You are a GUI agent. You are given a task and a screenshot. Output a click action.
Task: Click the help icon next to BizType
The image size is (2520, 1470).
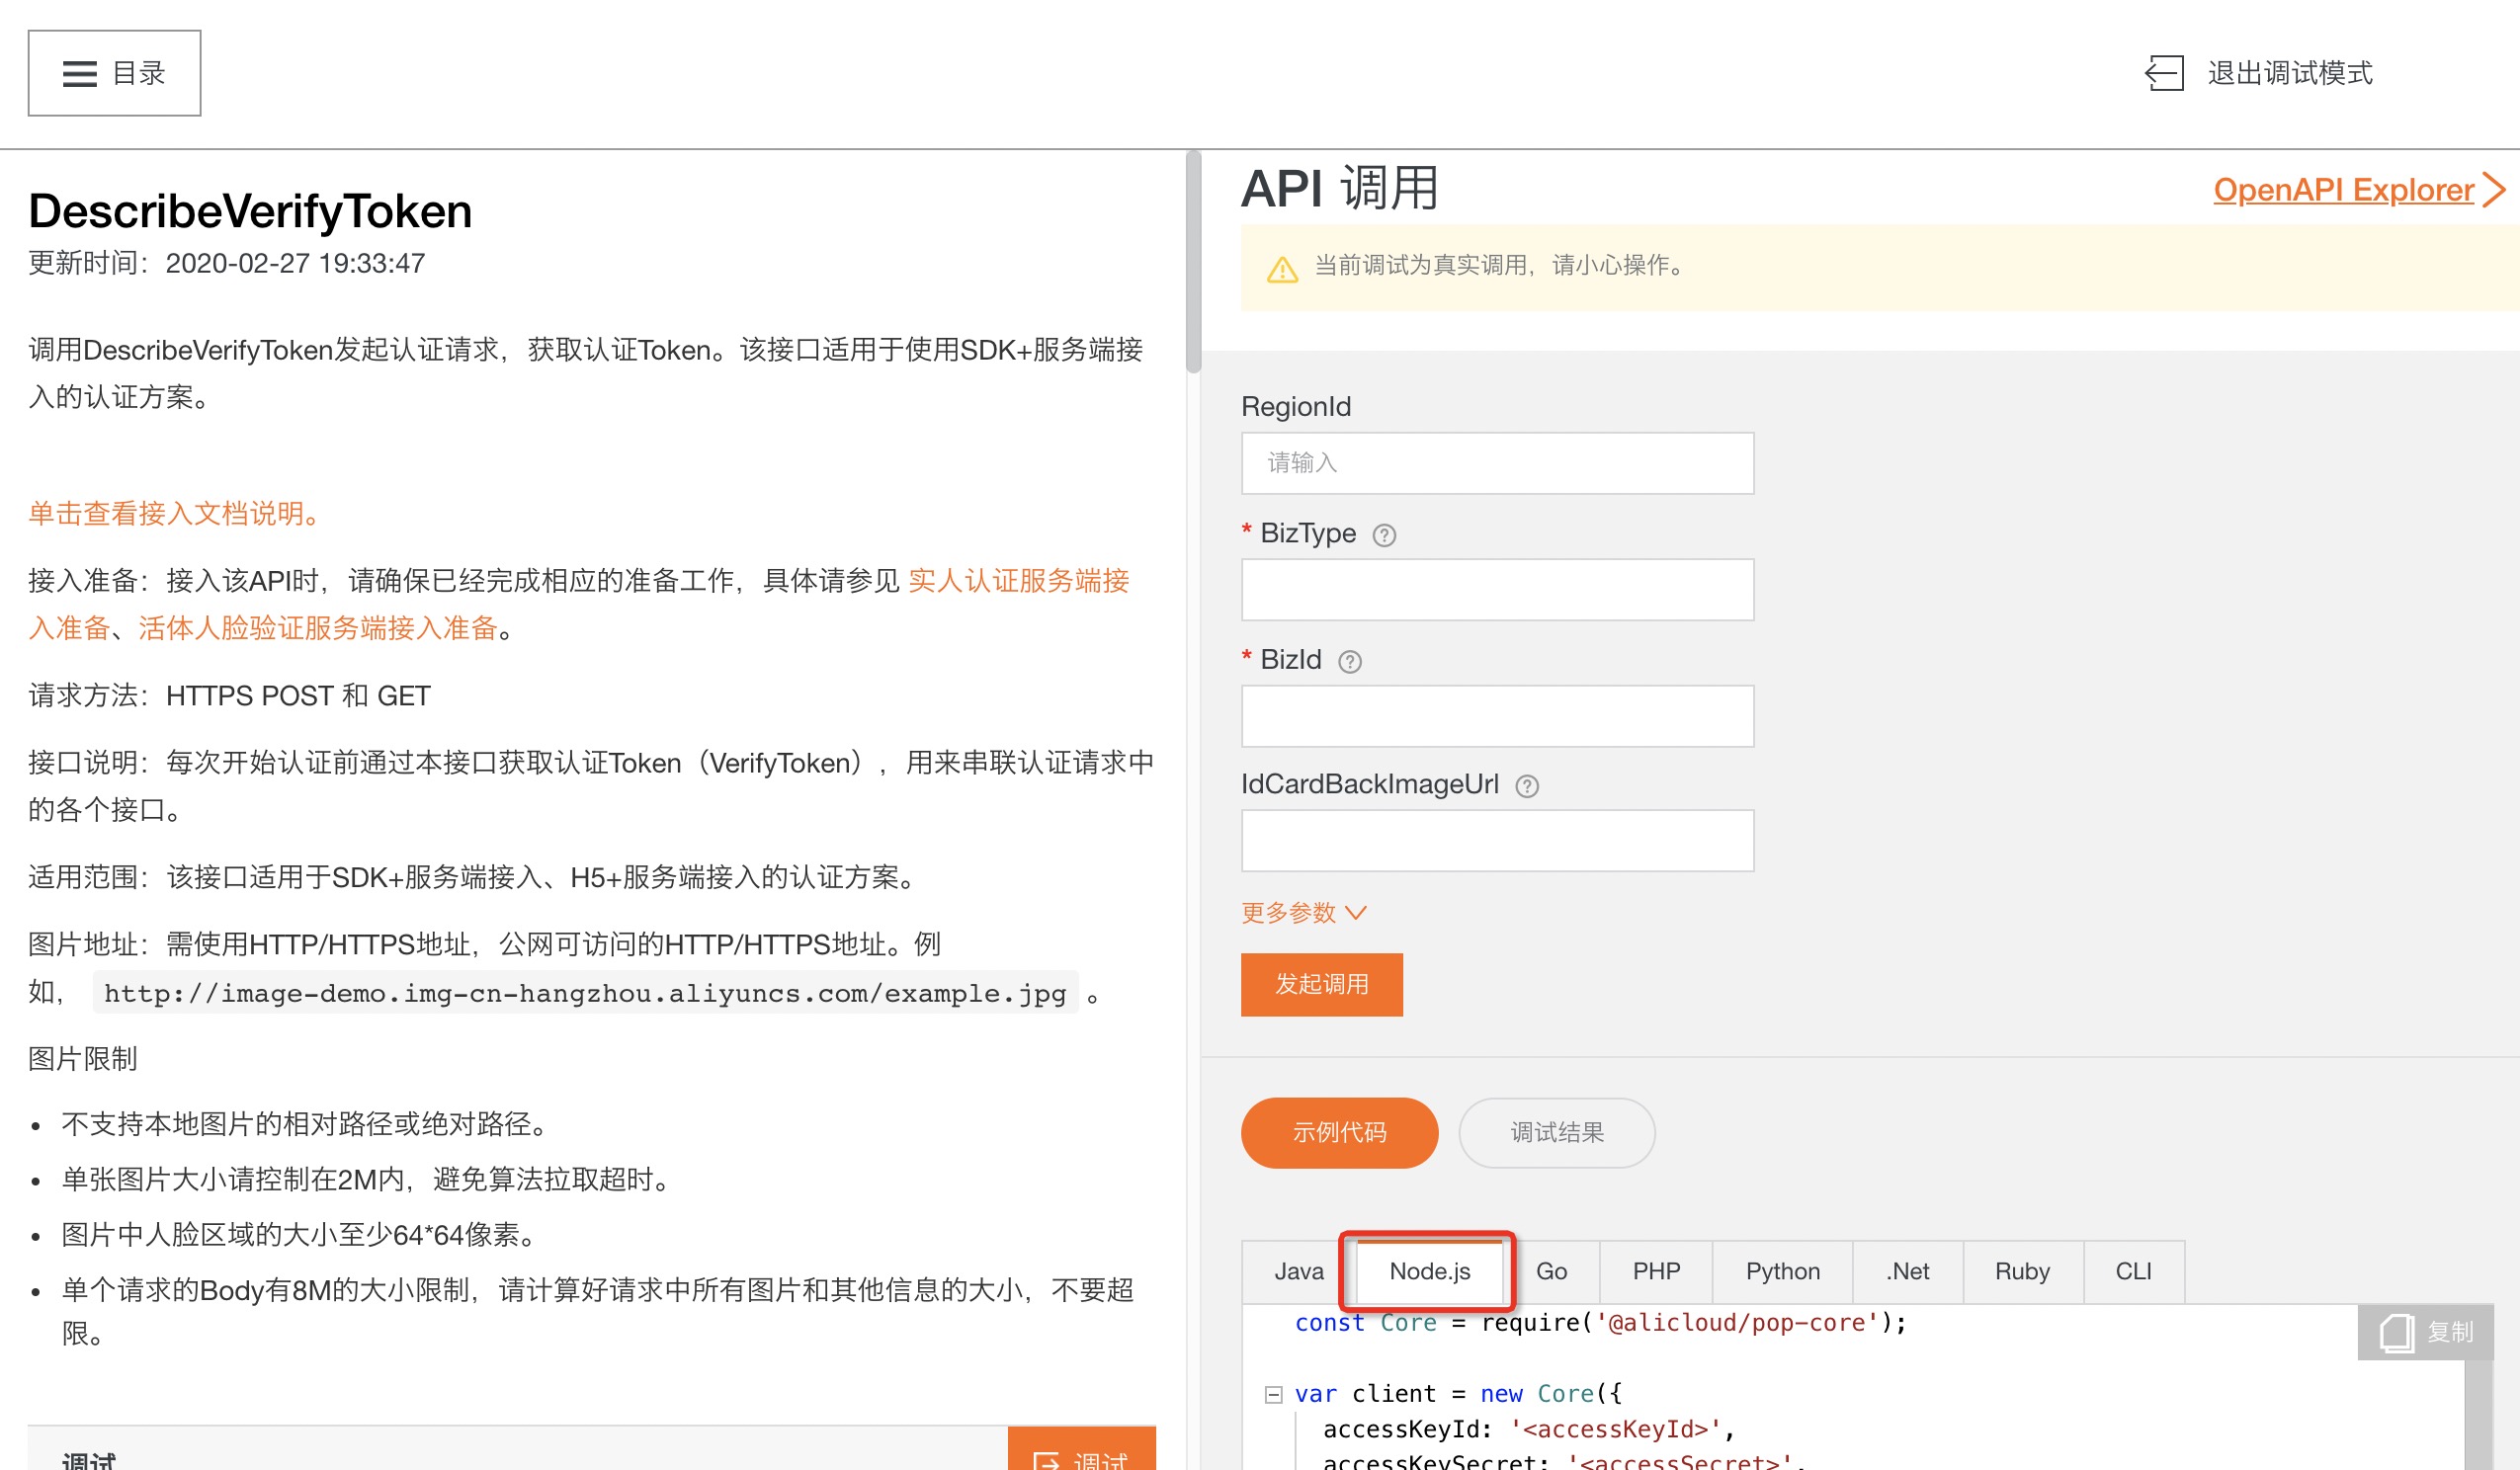click(x=1384, y=535)
